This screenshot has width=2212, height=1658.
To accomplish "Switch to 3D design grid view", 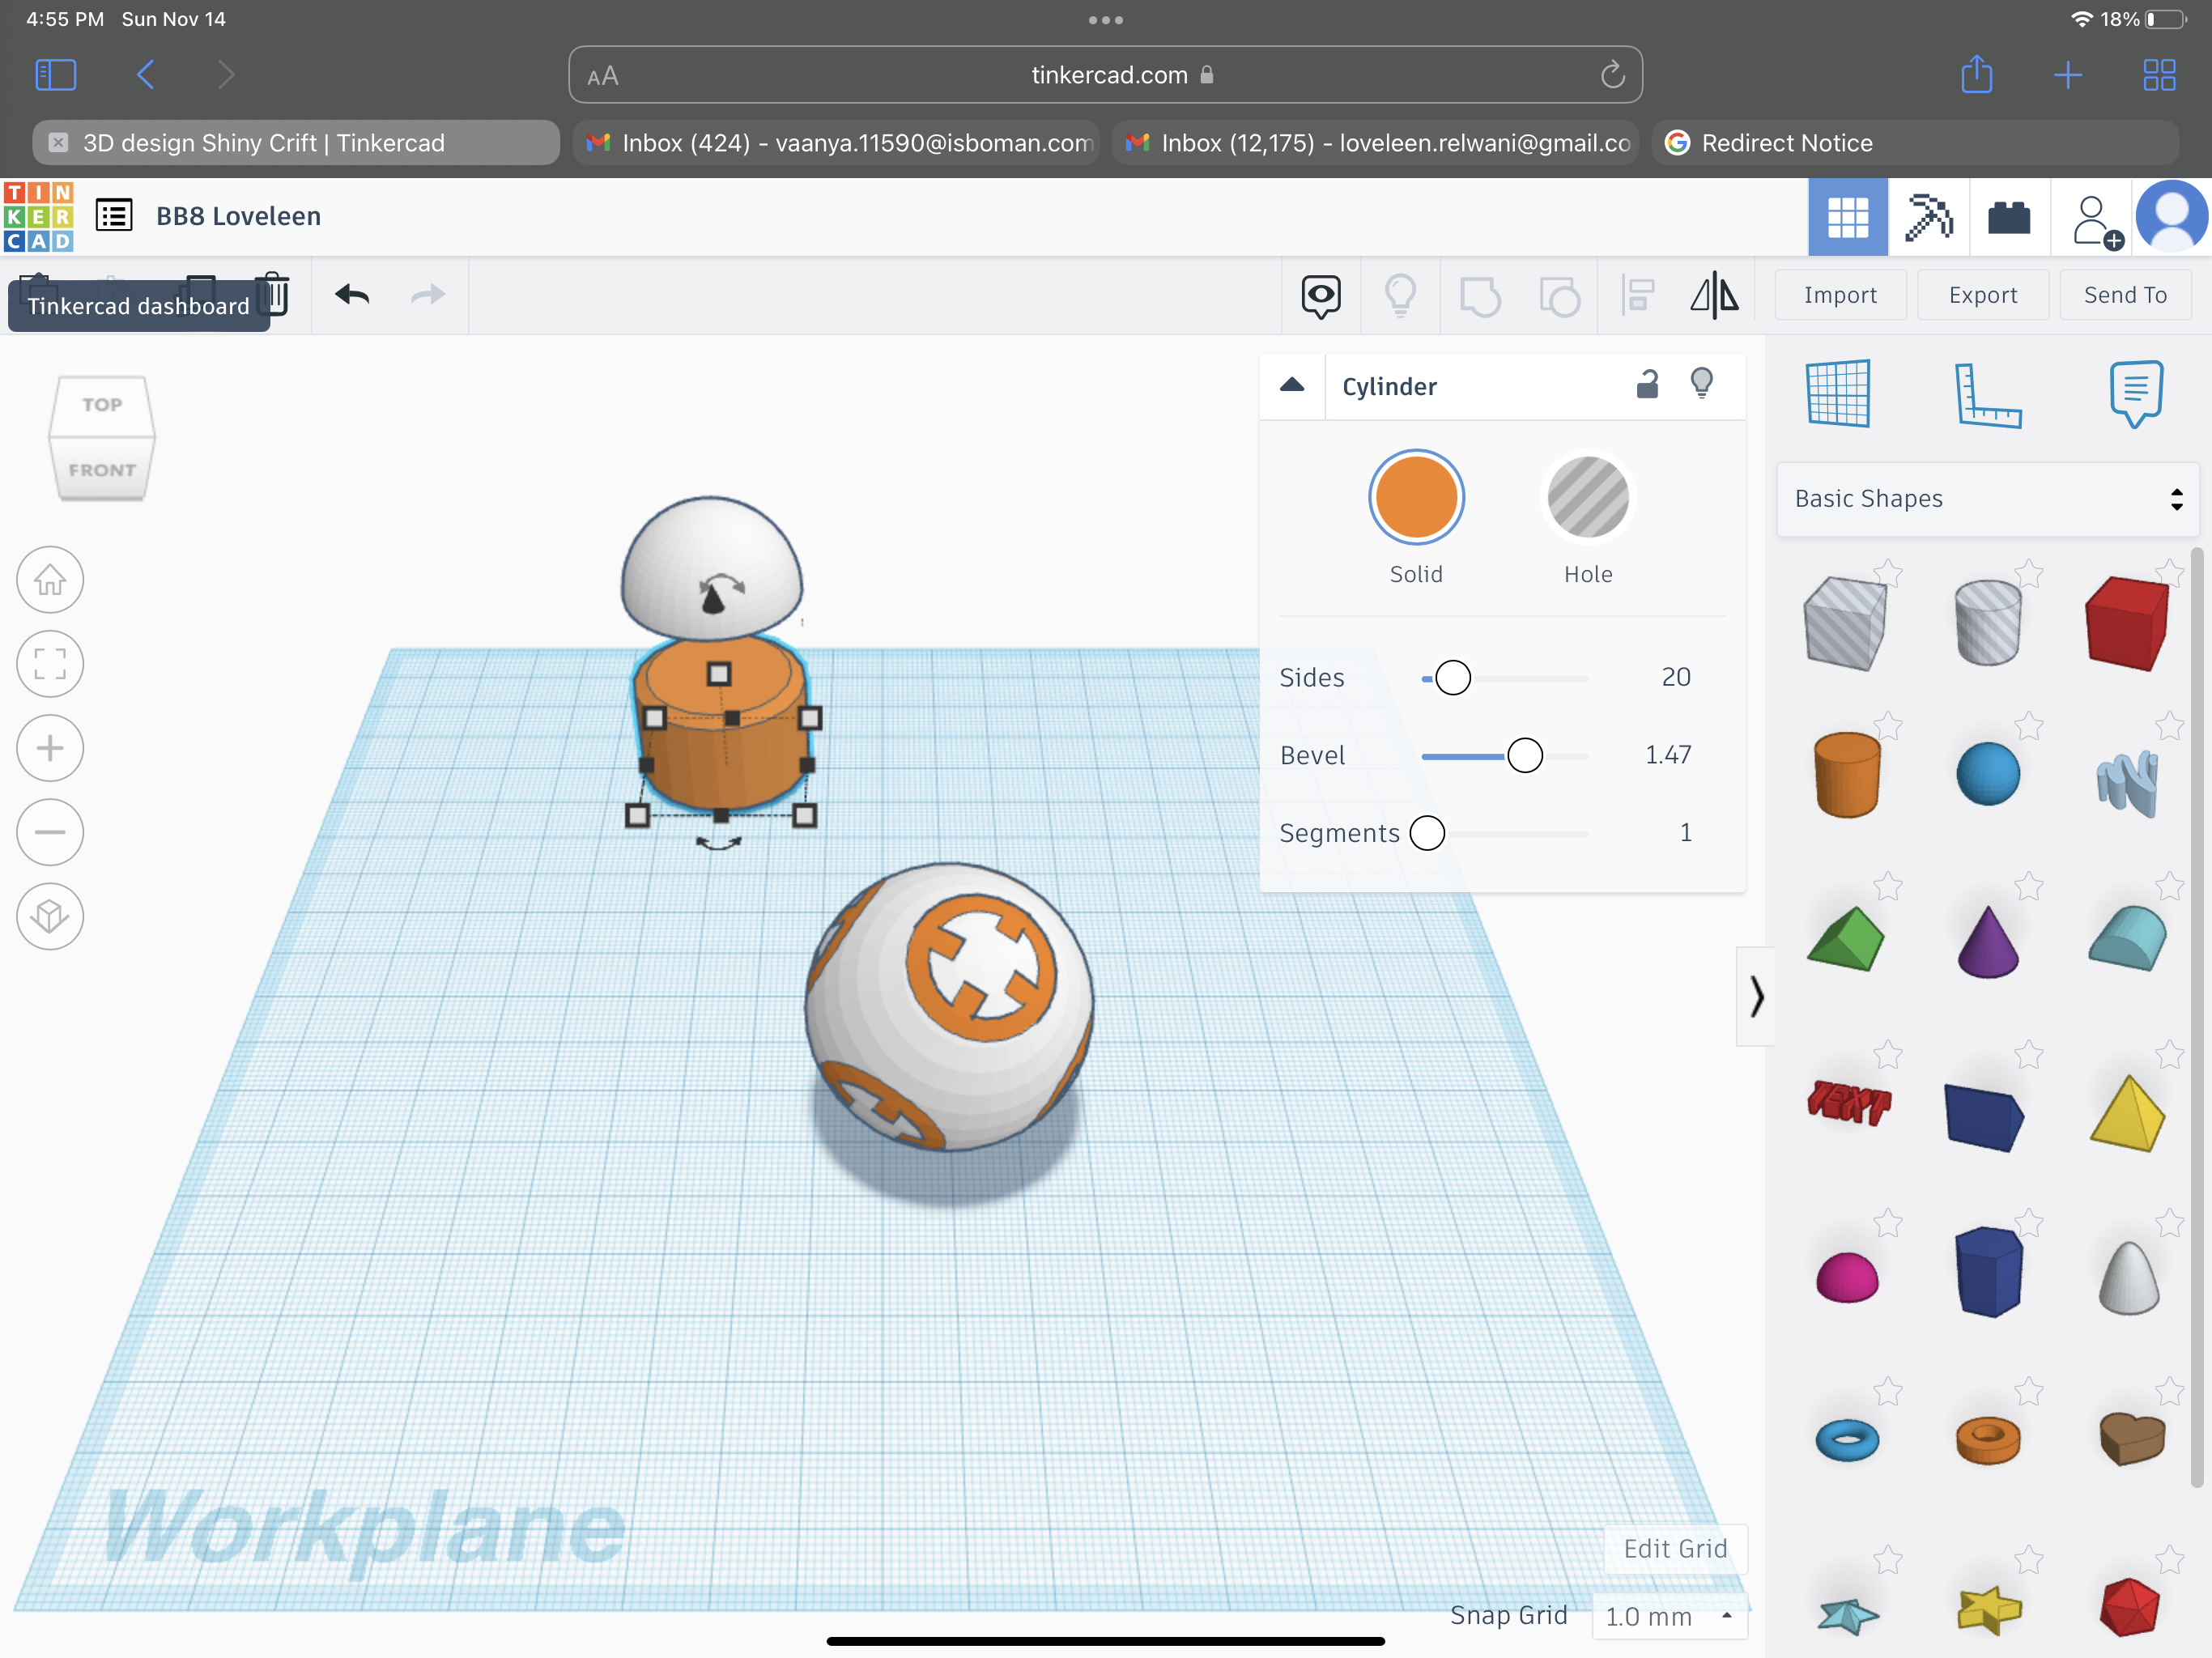I will click(x=1847, y=217).
